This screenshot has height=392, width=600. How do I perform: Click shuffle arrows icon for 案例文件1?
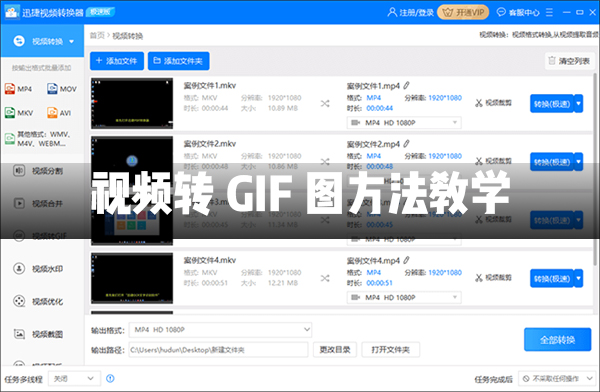coord(325,103)
